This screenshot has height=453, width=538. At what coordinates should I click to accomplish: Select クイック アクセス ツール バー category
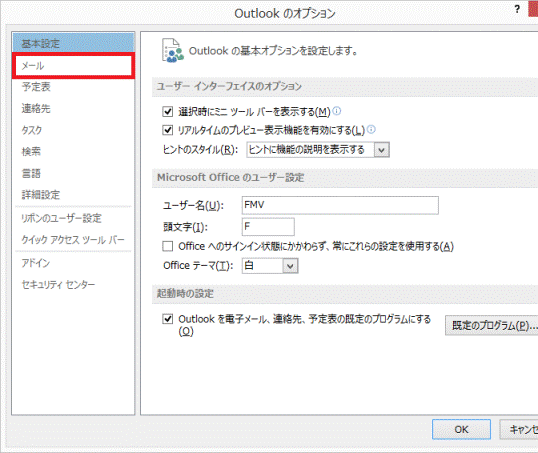coord(73,240)
